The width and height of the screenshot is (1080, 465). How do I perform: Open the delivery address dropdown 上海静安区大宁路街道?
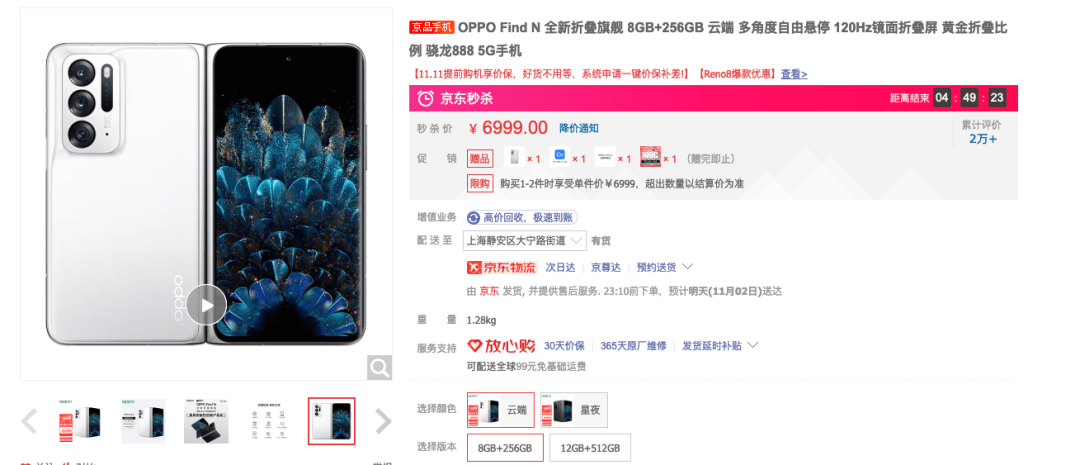point(526,240)
